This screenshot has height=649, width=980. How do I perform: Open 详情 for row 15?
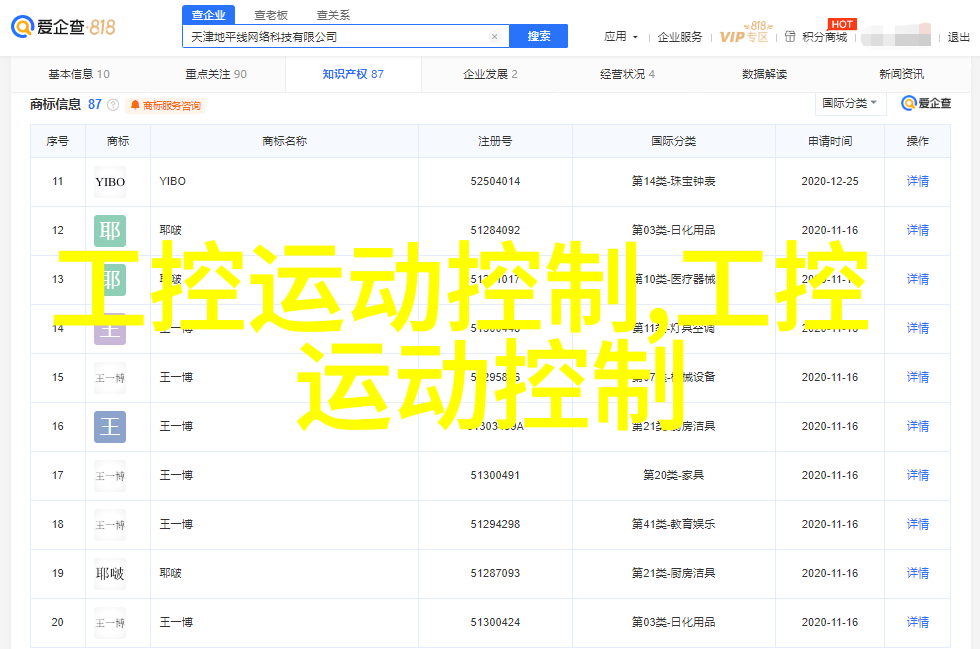918,377
